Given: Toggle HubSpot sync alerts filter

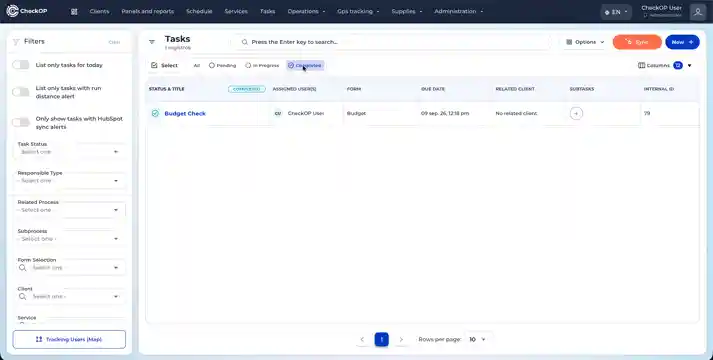Looking at the screenshot, I should coord(20,123).
